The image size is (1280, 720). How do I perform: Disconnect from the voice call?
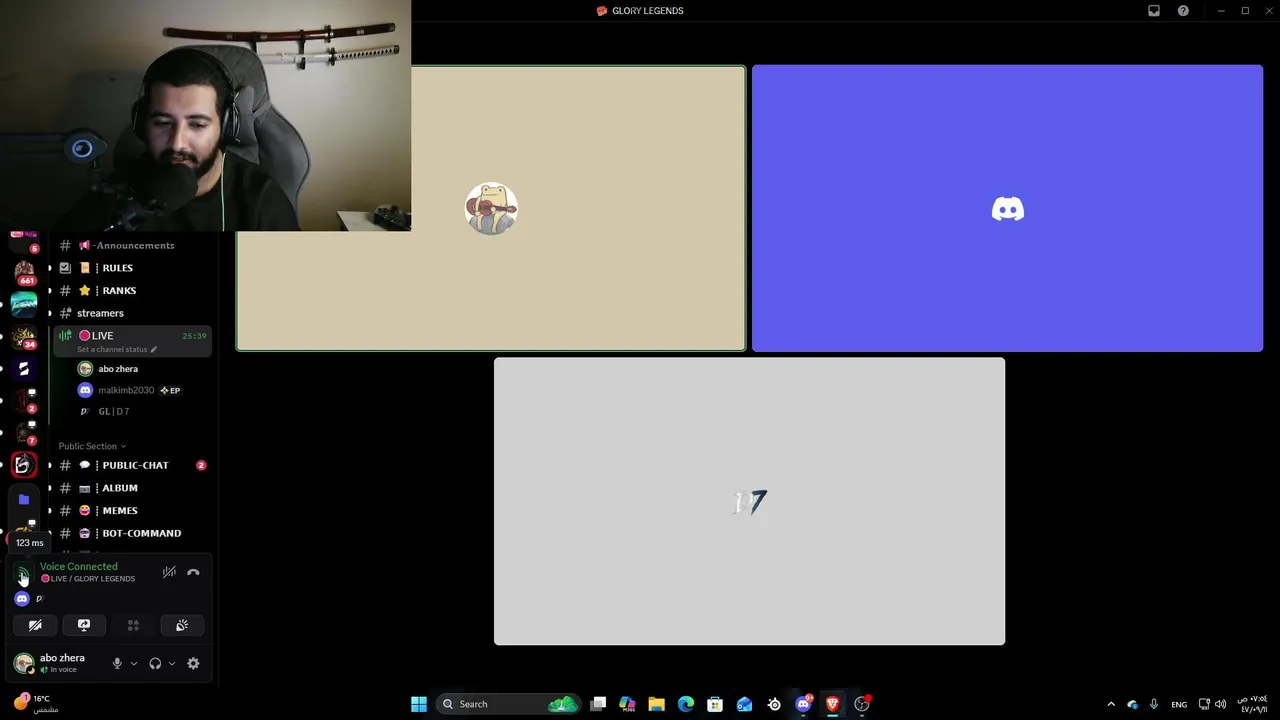click(x=193, y=573)
